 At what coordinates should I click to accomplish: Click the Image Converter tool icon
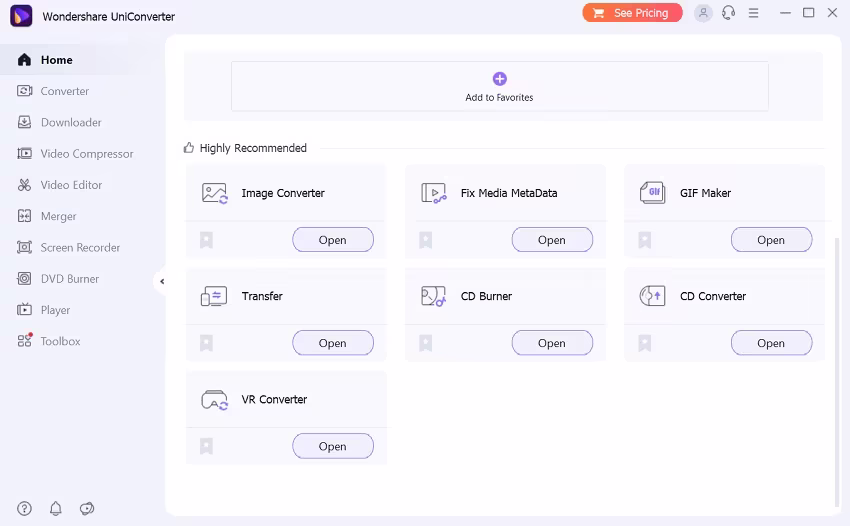215,193
